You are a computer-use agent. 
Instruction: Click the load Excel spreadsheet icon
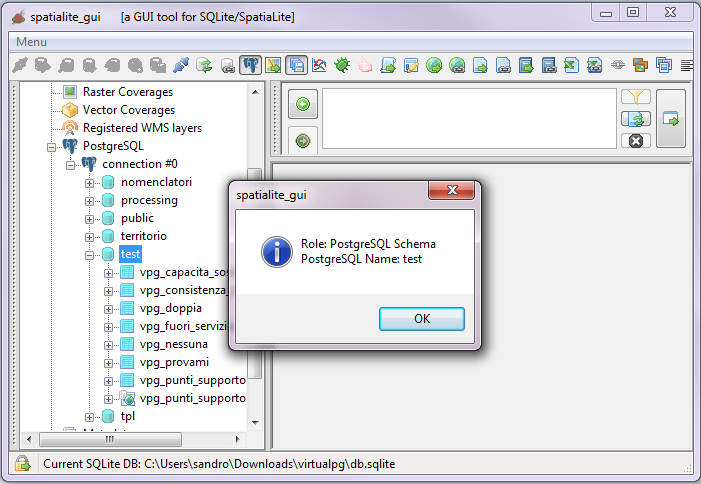(x=571, y=65)
